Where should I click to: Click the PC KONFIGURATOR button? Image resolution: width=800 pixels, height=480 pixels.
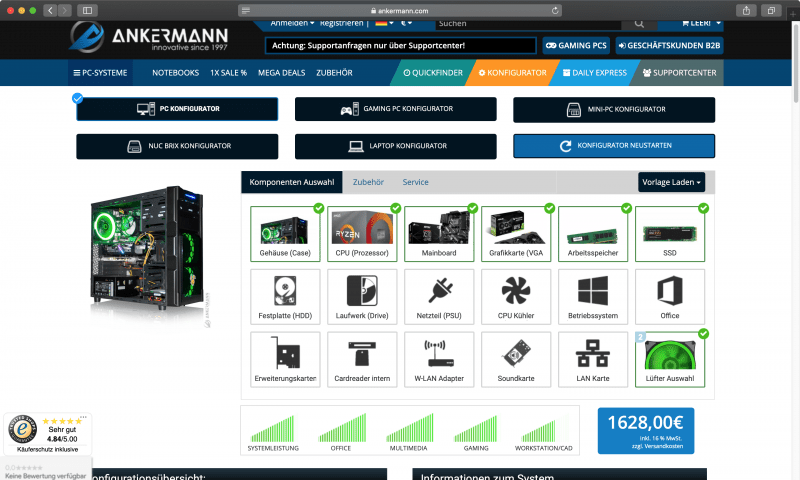click(177, 109)
